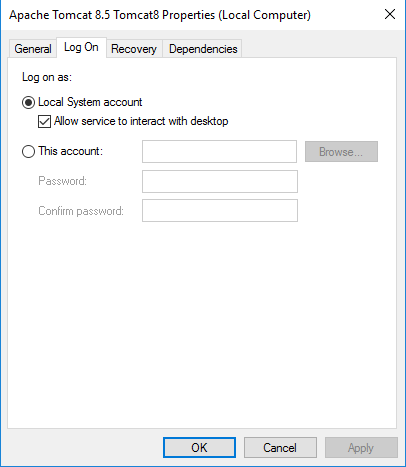Choose the This account radio option
The height and width of the screenshot is (467, 406).
[x=28, y=151]
